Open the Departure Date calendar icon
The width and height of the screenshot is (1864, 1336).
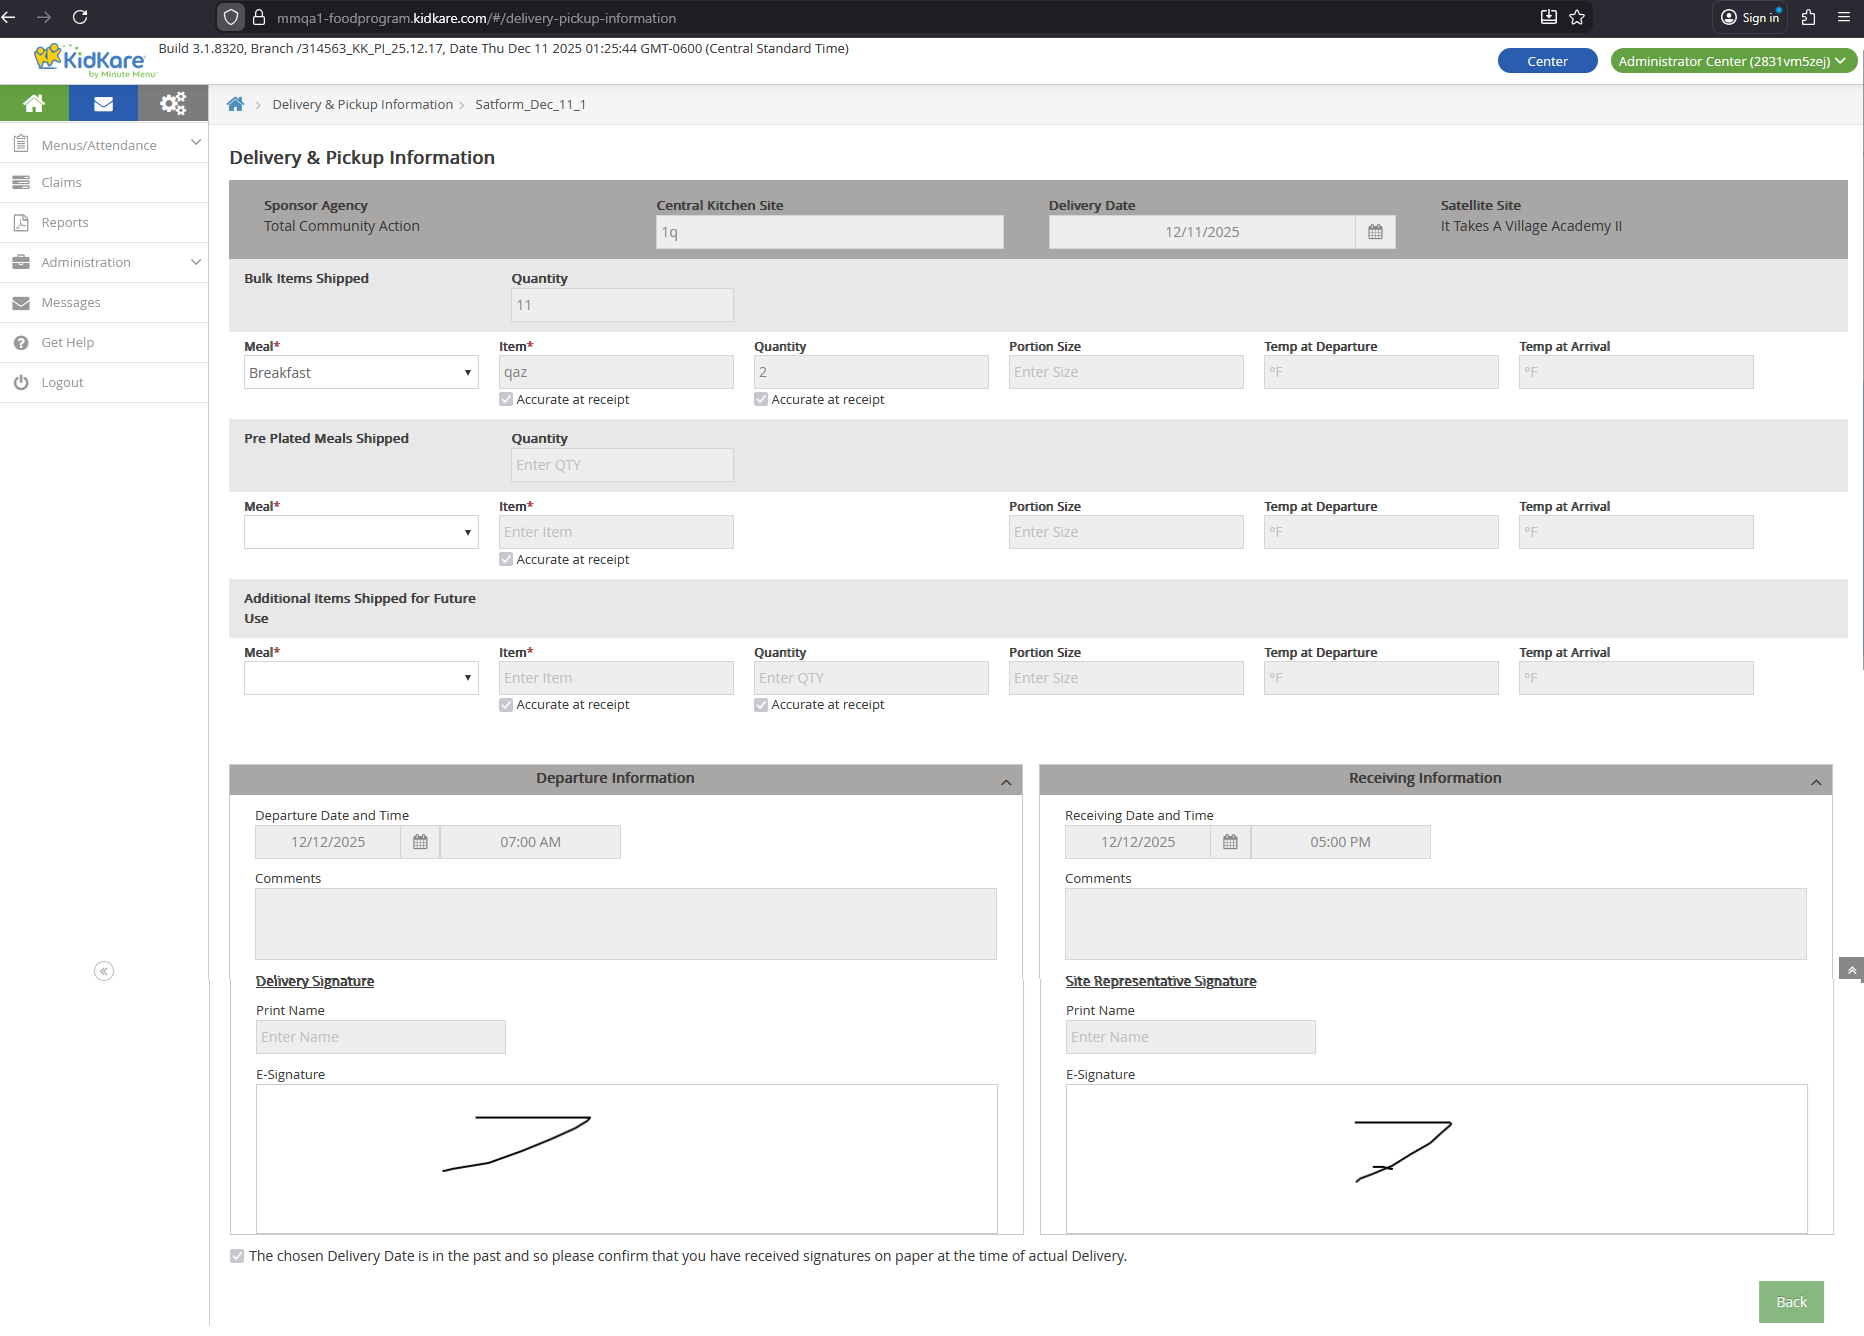pyautogui.click(x=420, y=842)
